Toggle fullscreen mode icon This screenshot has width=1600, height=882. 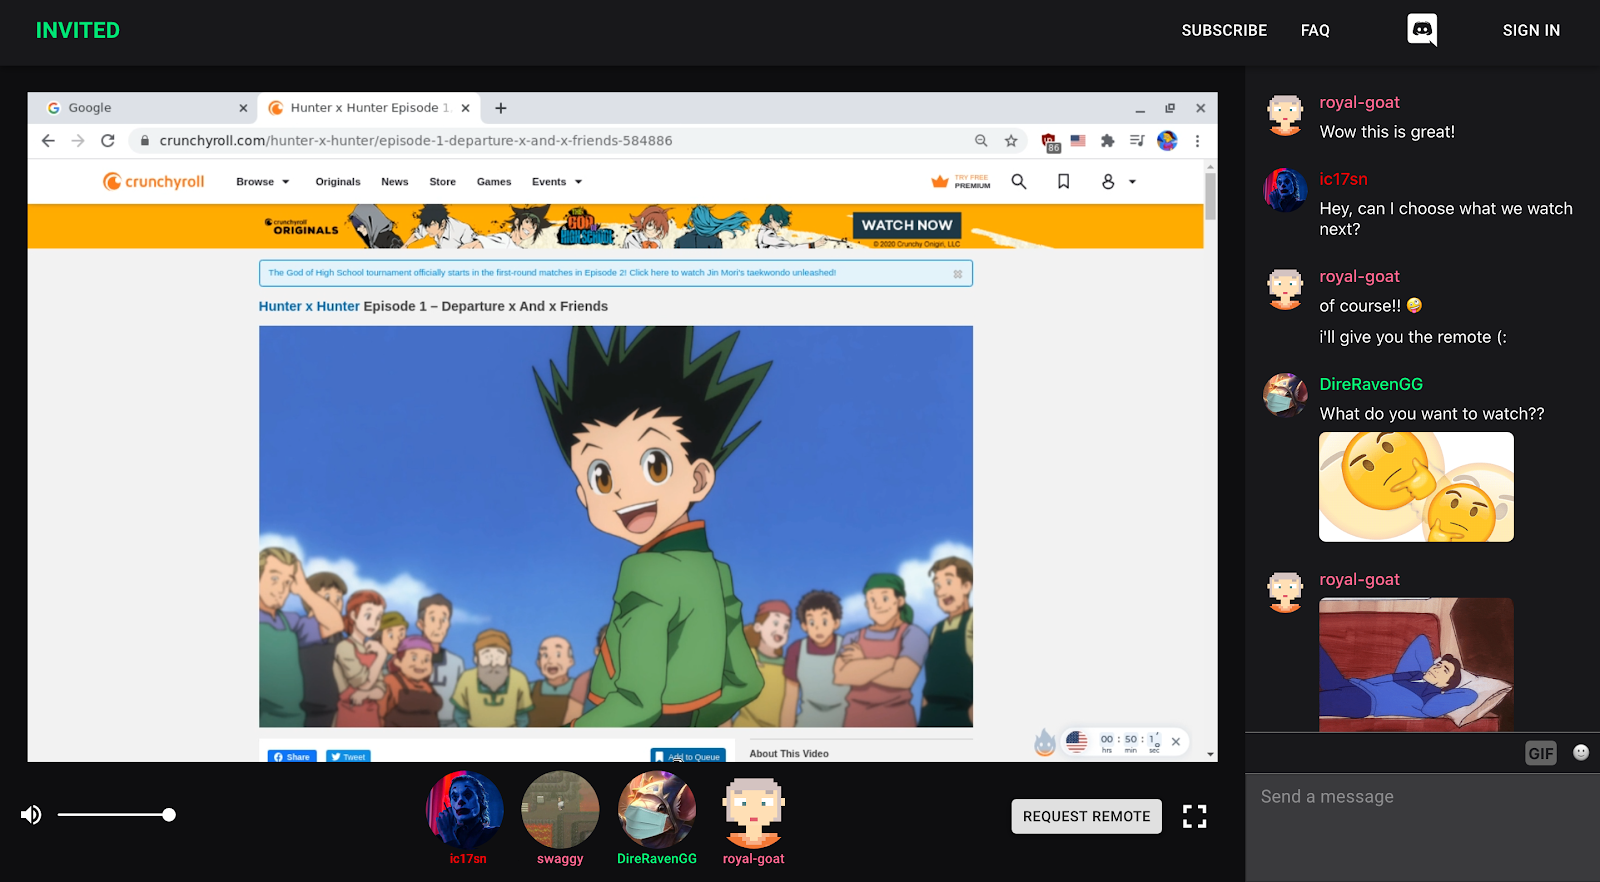1194,816
